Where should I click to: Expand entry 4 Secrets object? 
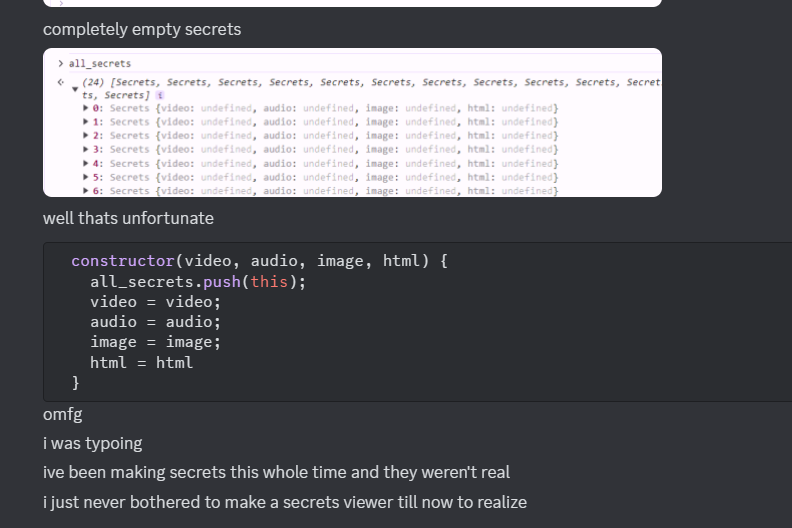(x=86, y=163)
